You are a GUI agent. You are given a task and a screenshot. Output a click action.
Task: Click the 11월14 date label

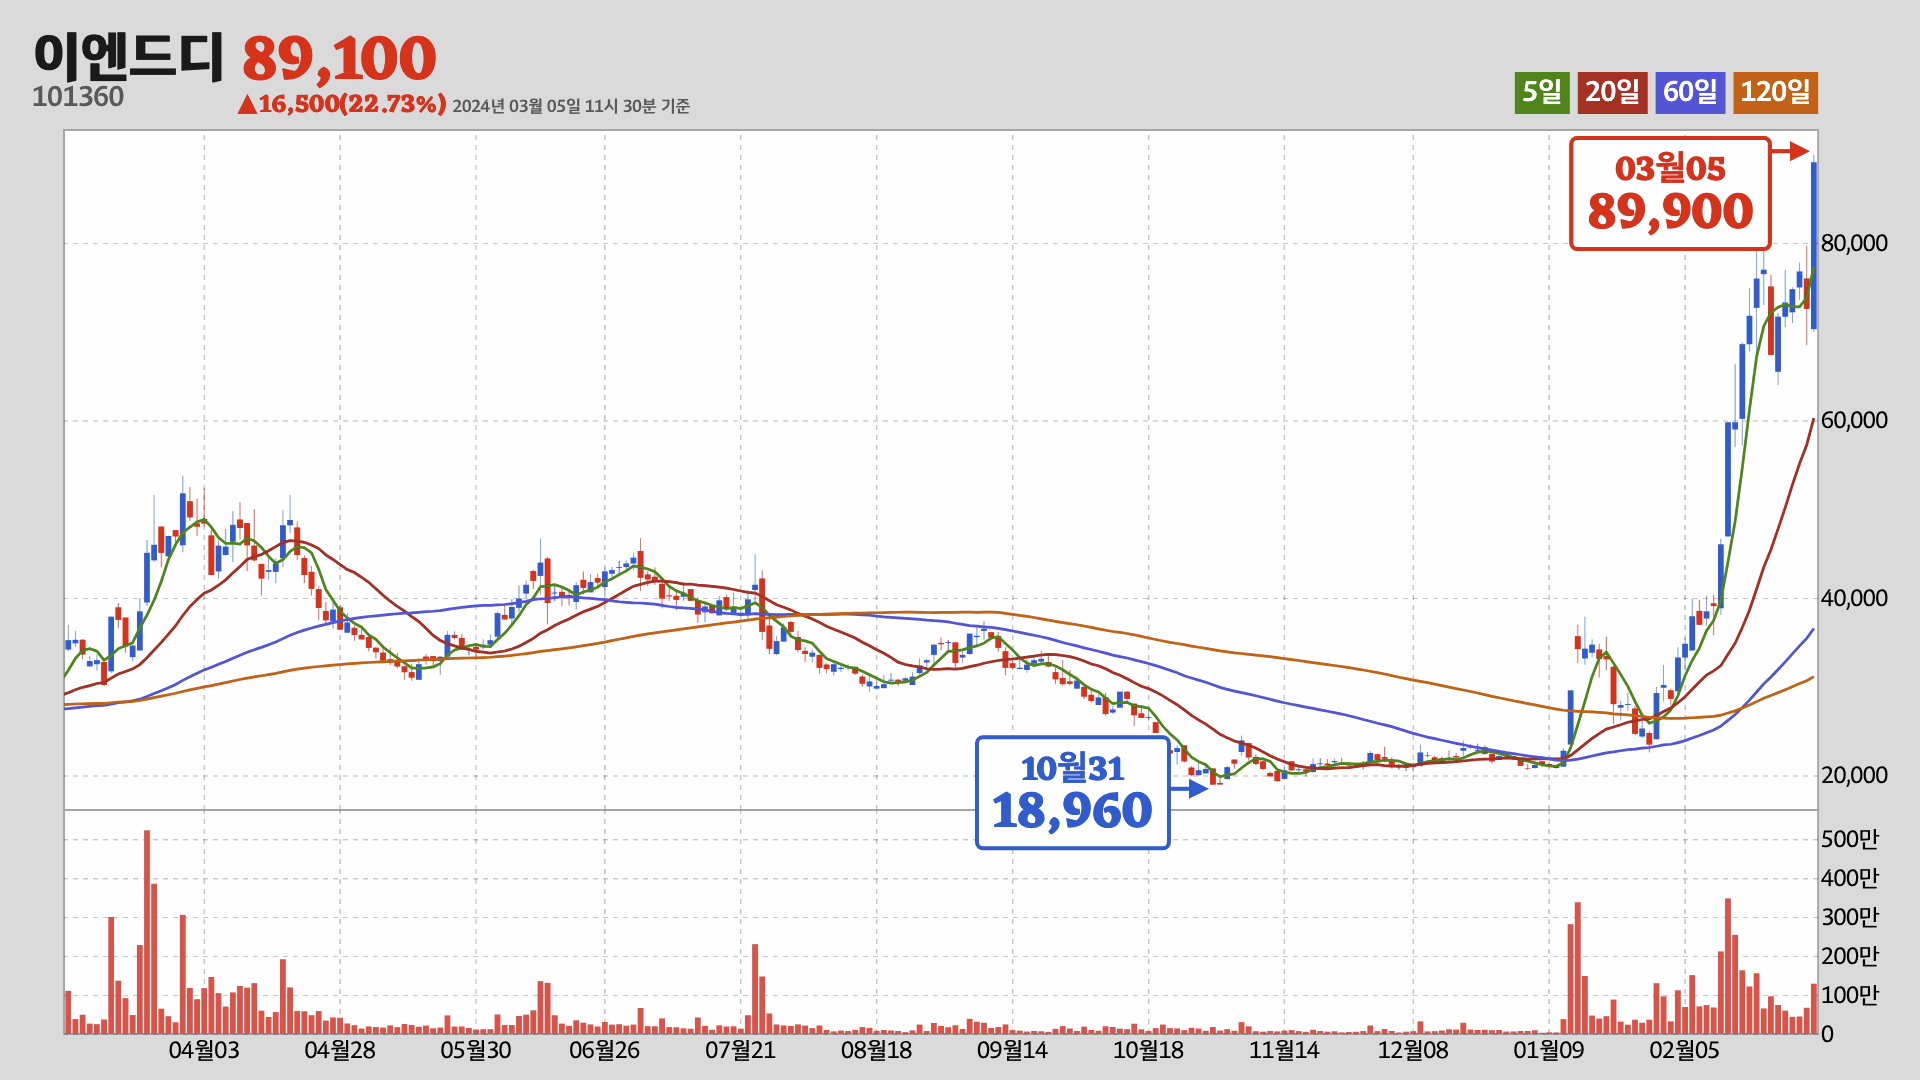1284,1050
